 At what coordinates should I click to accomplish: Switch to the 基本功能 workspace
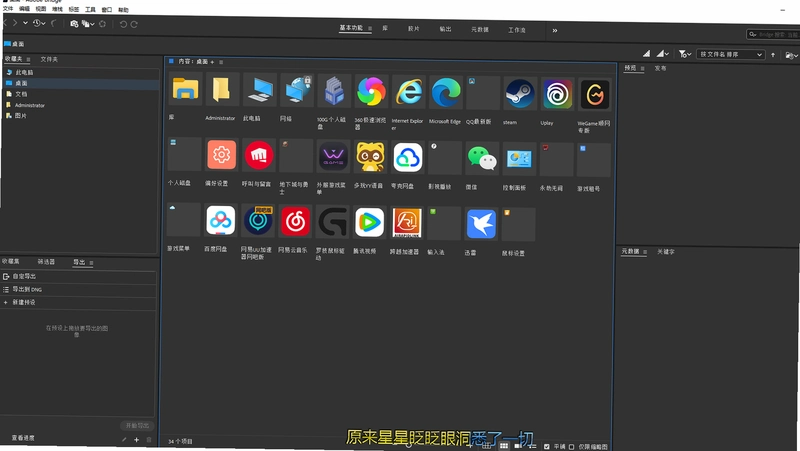tap(351, 28)
